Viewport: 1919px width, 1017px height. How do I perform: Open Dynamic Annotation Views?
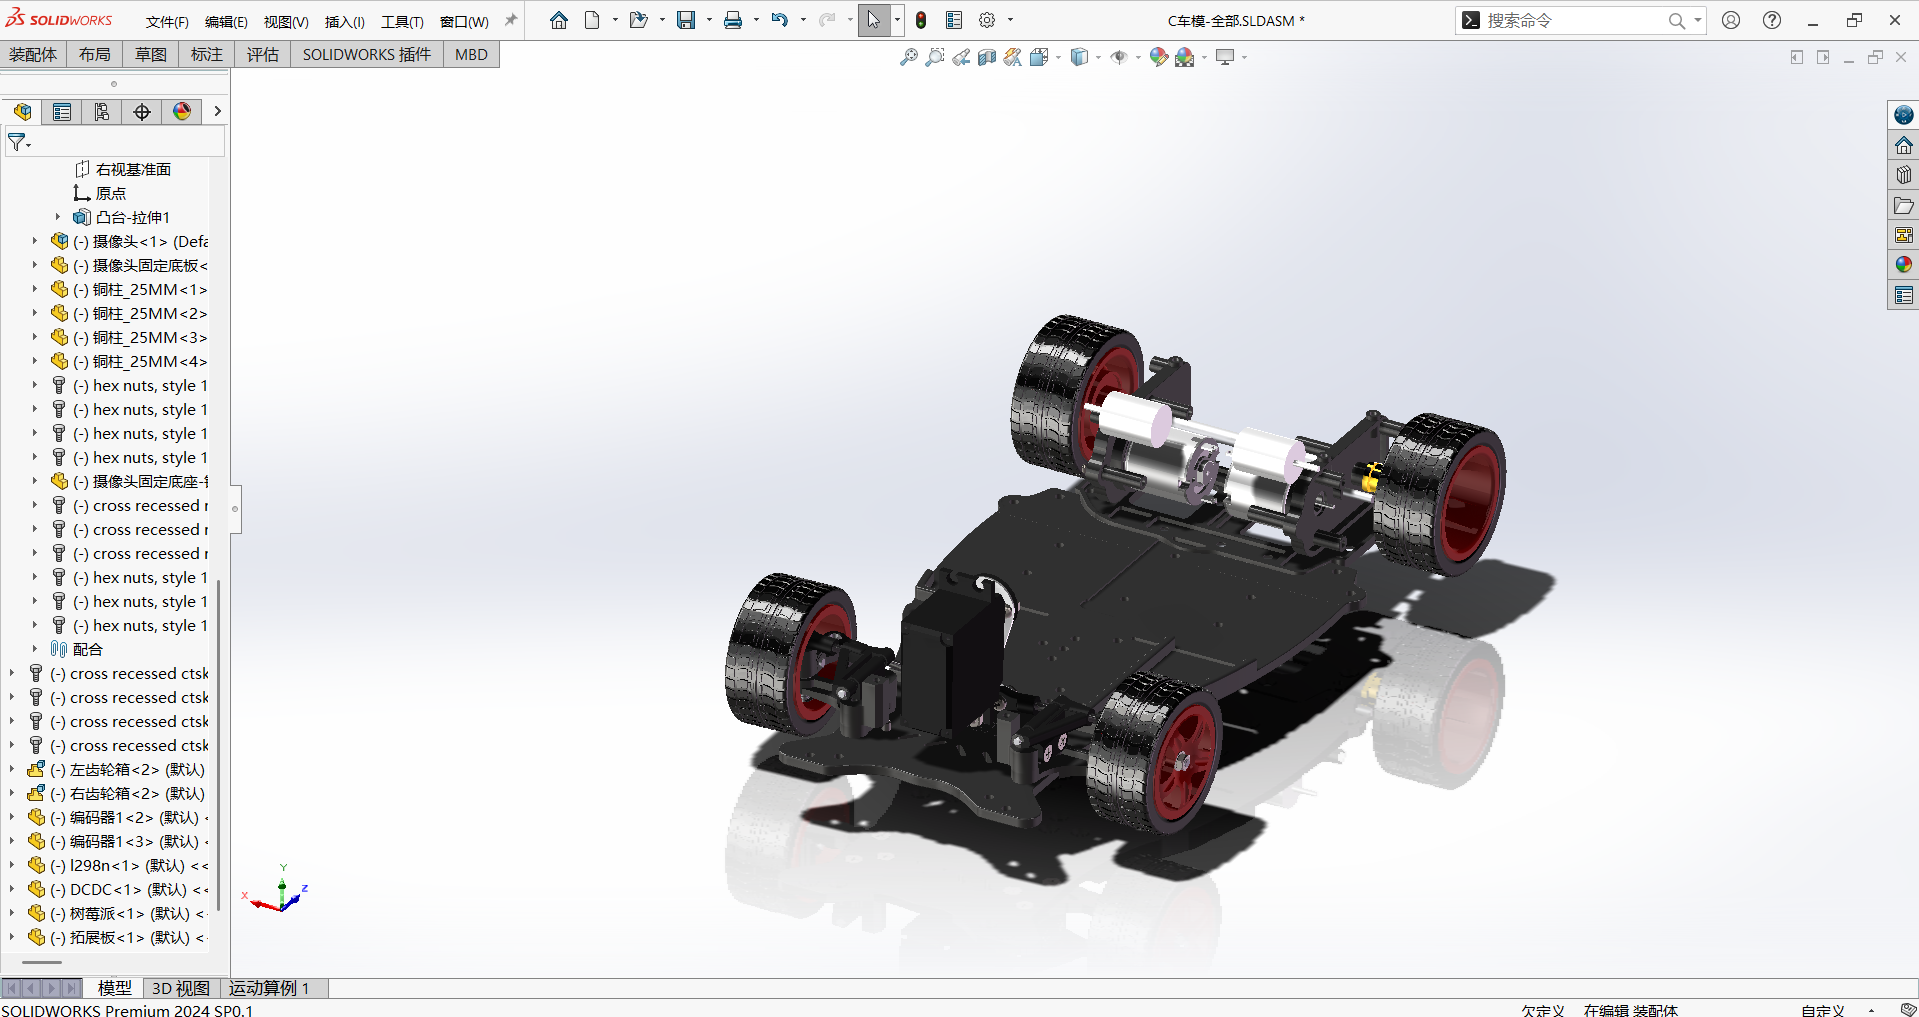(1013, 57)
